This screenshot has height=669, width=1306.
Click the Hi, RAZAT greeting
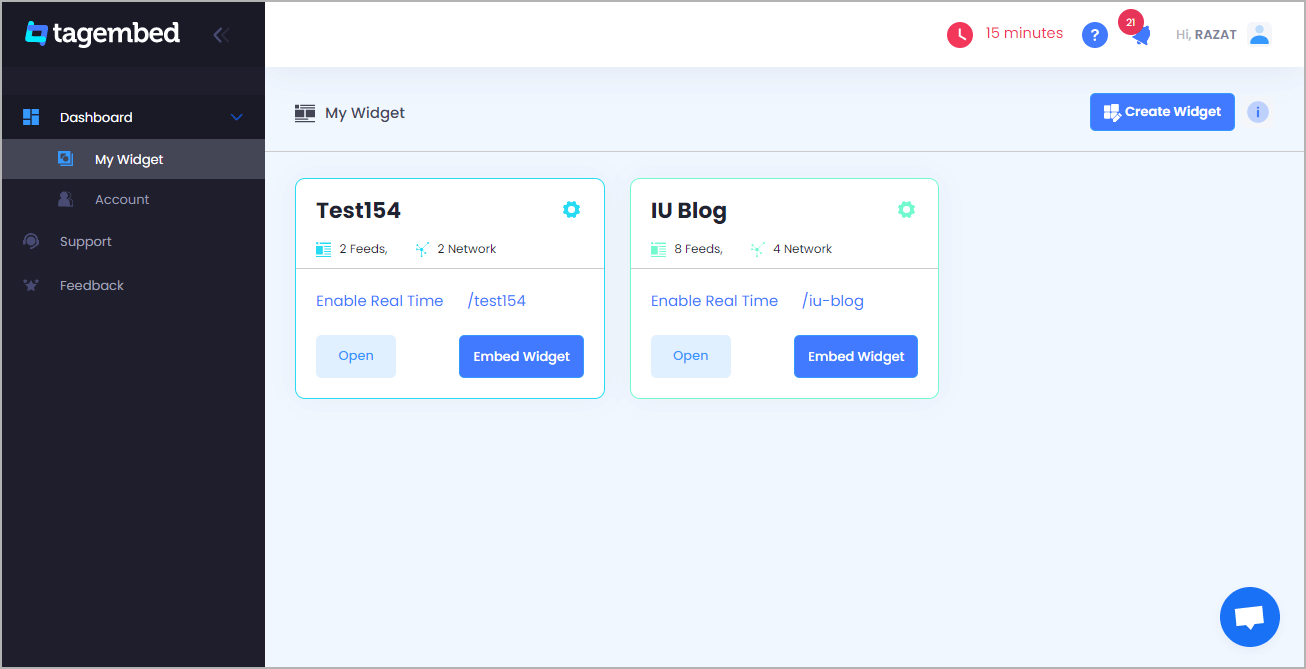pyautogui.click(x=1206, y=35)
